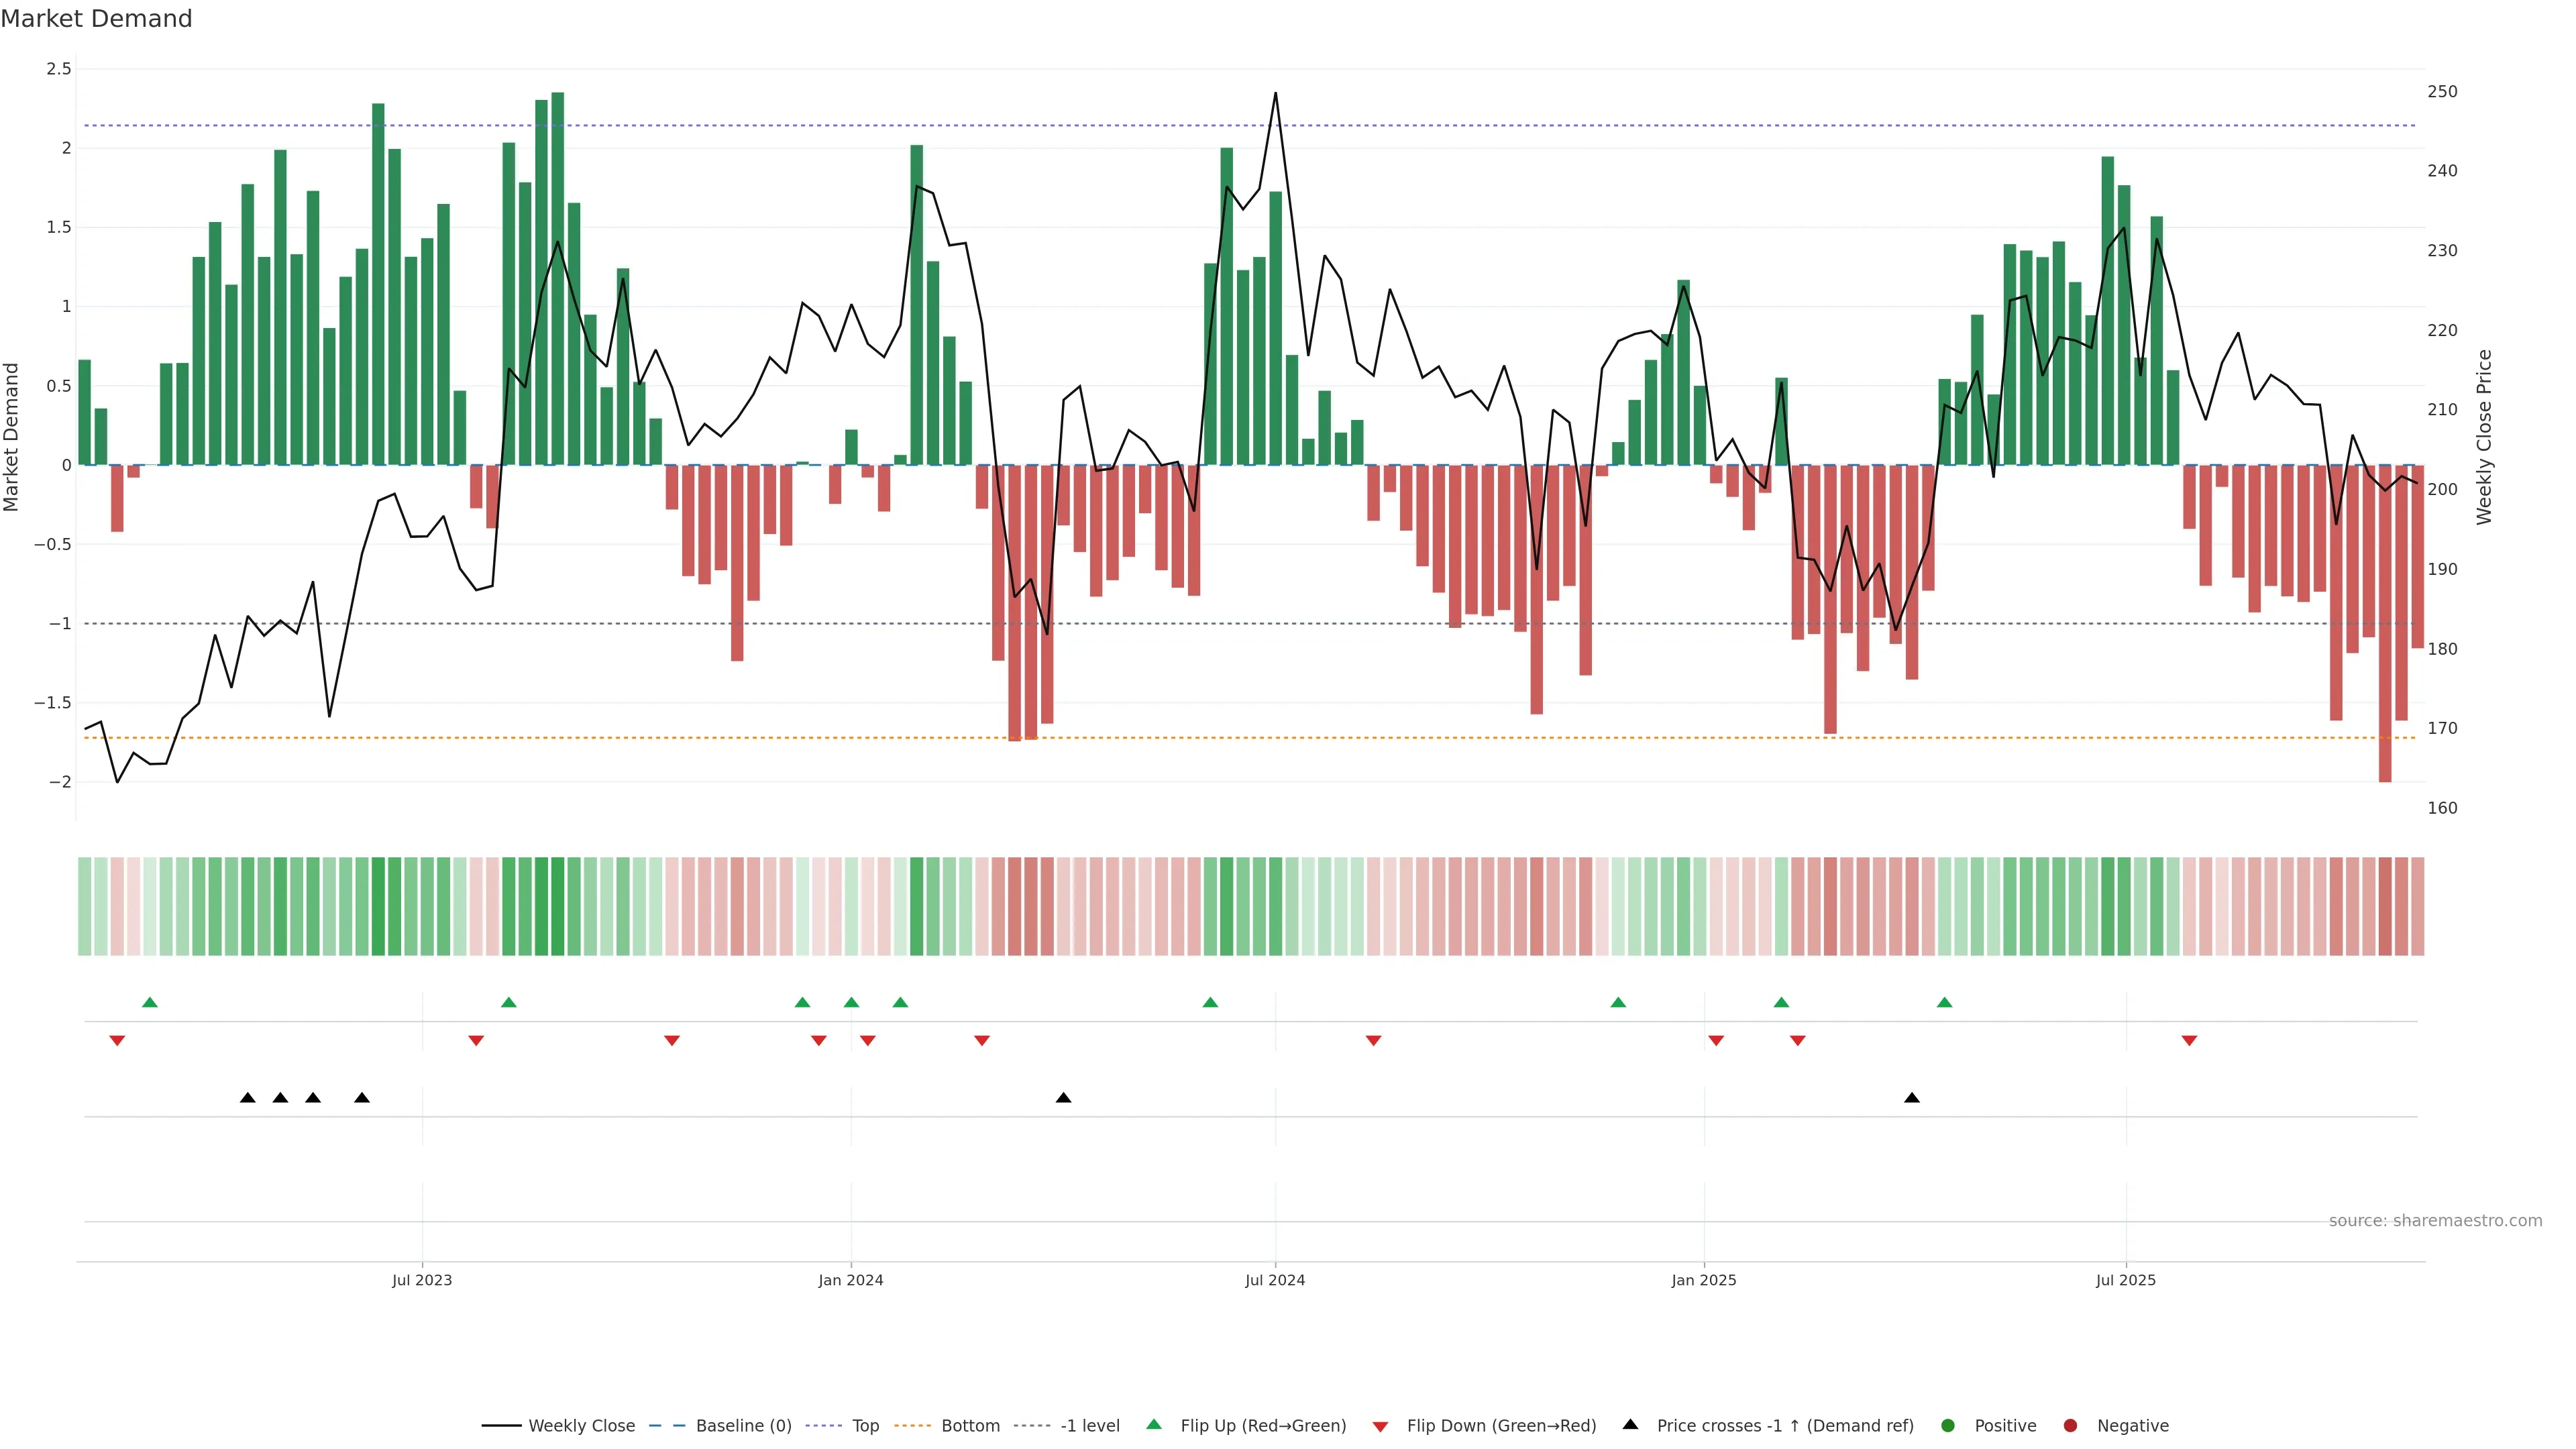This screenshot has width=2576, height=1449.
Task: Click the Weekly Close Price axis title
Action: tap(2484, 437)
